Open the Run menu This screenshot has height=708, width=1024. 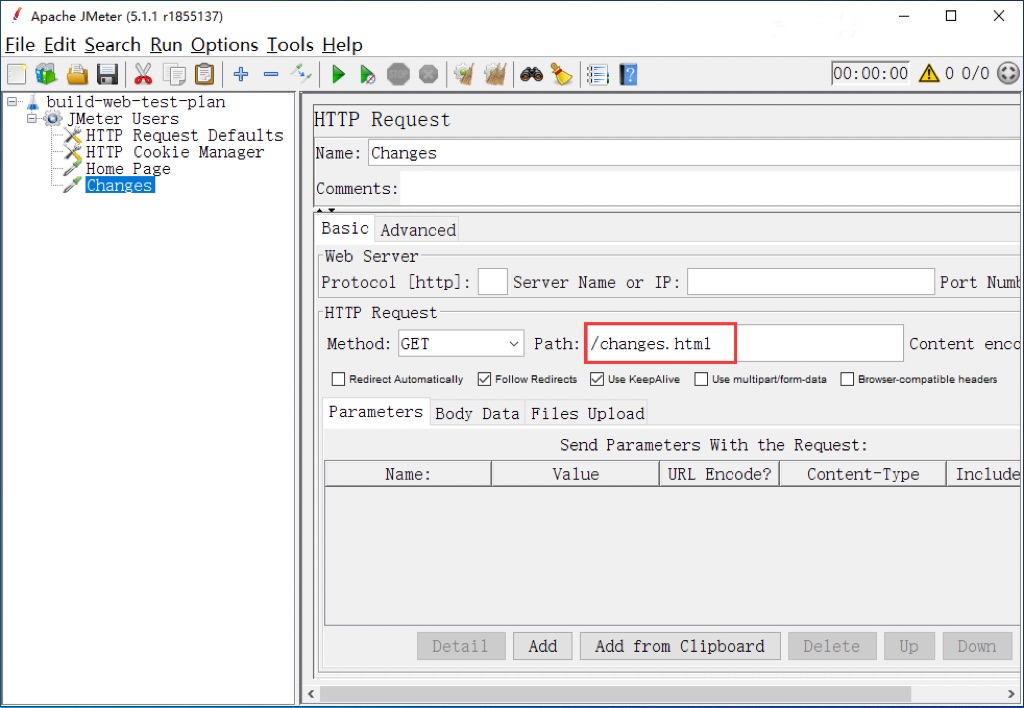click(166, 45)
